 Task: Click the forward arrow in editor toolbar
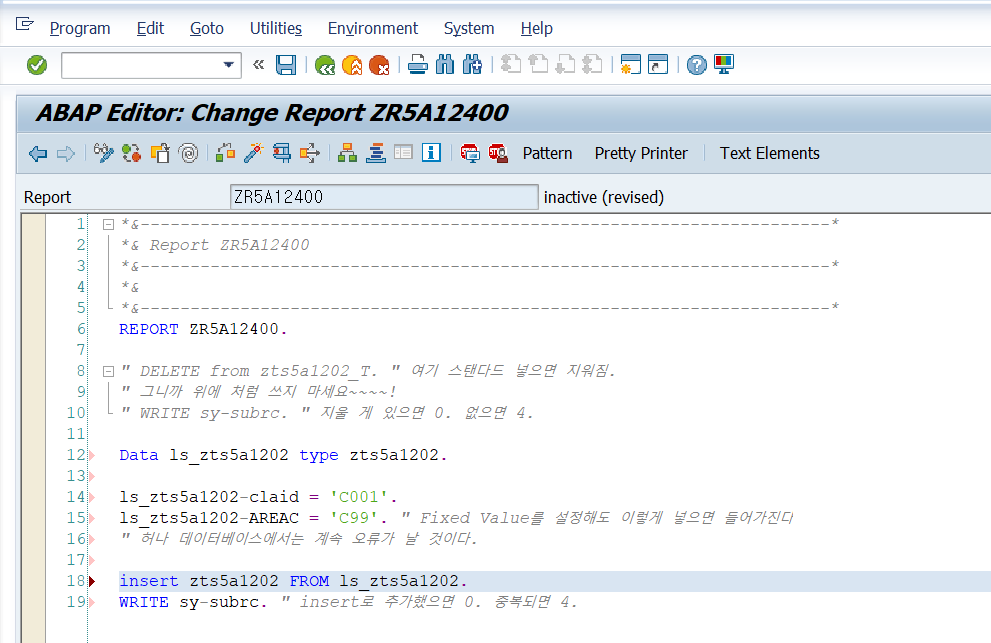point(66,154)
